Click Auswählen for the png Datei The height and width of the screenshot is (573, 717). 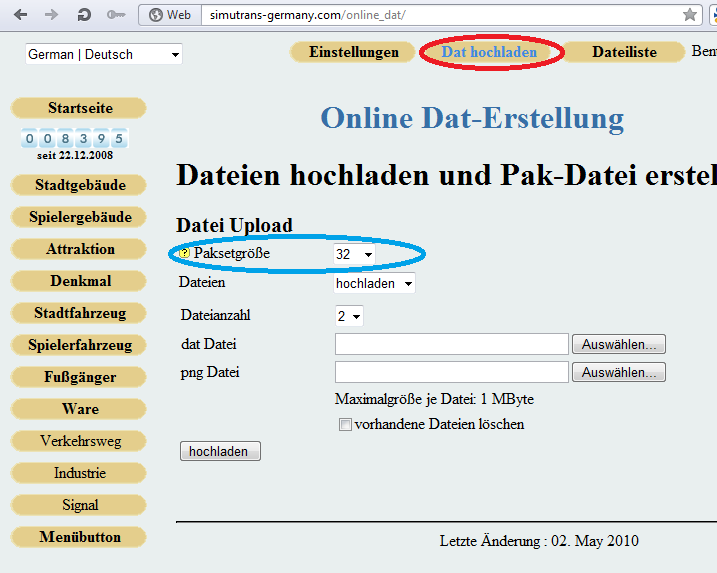point(618,372)
